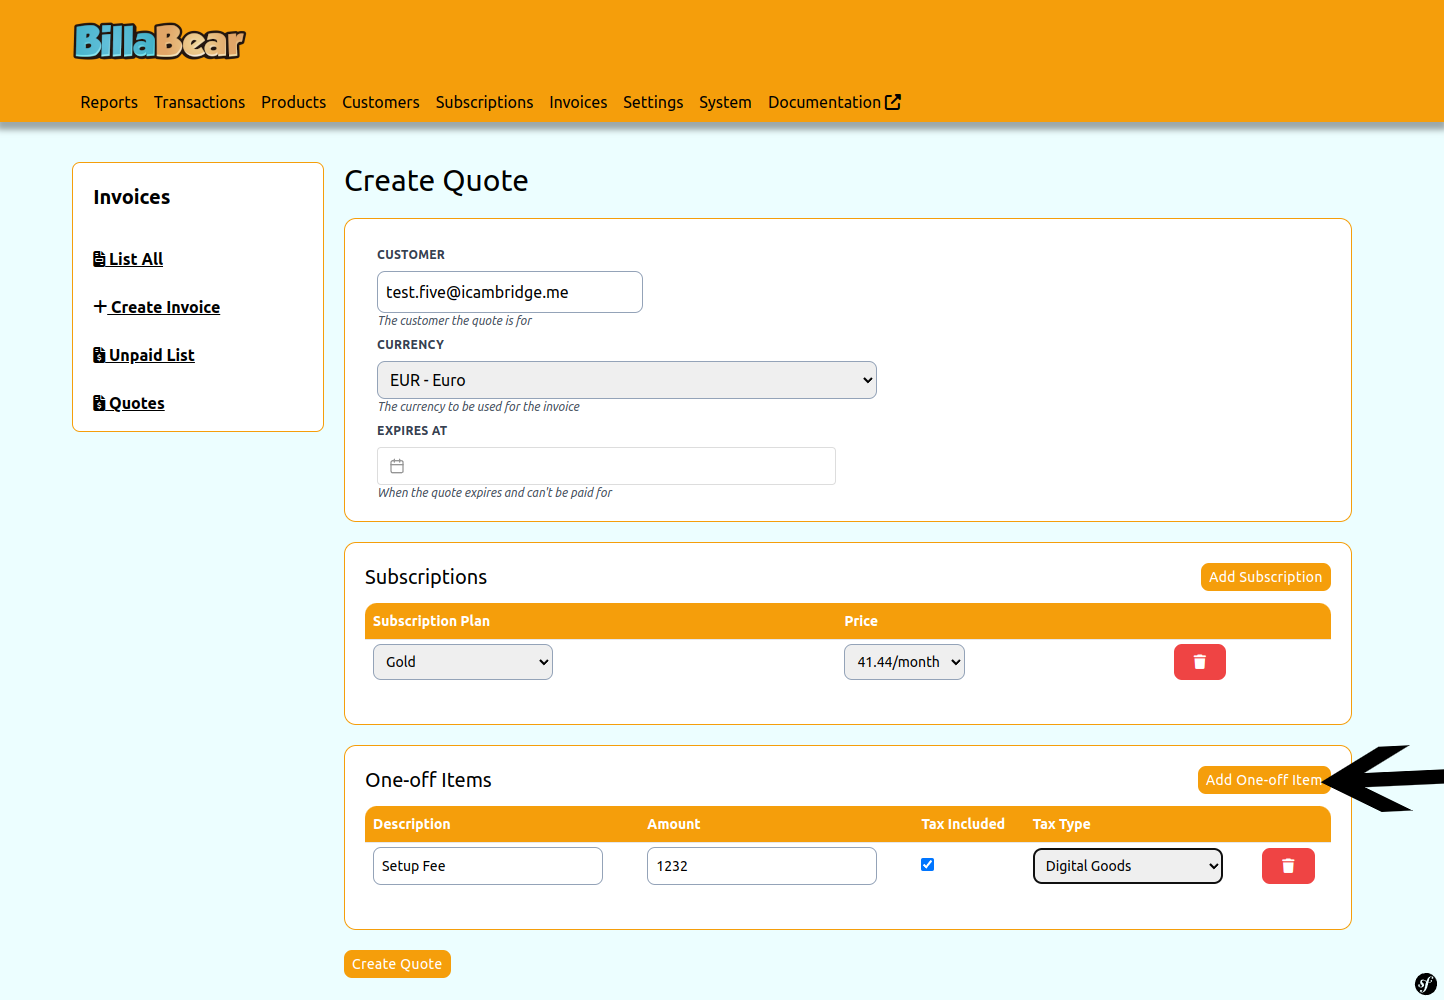Click the One-off Items section heading

tap(428, 780)
